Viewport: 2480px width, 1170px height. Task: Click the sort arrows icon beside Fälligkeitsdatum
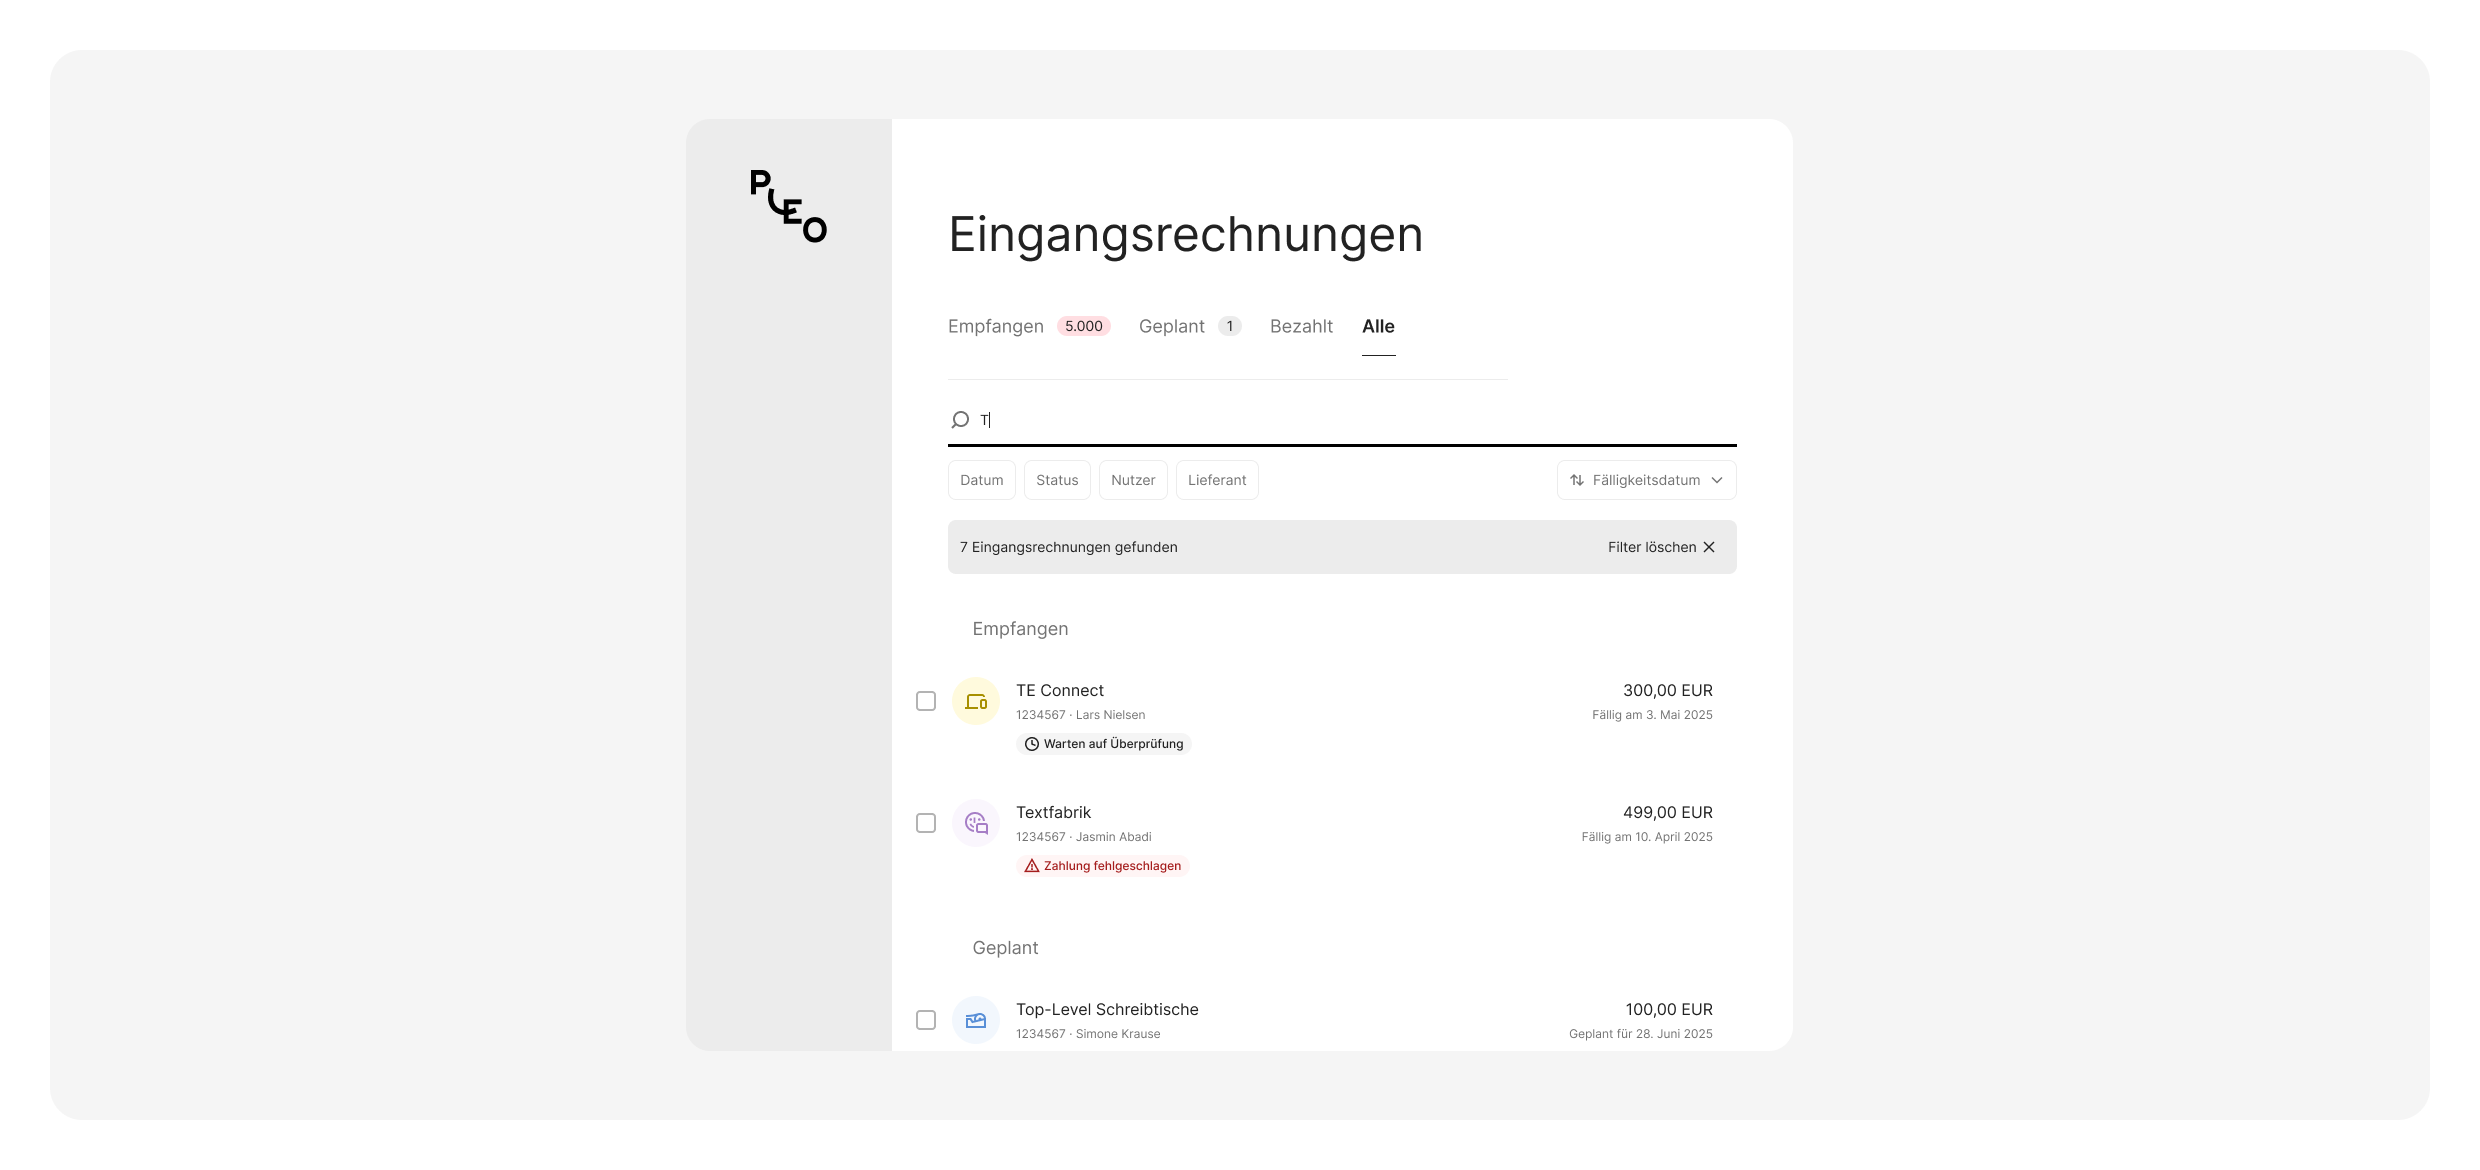tap(1577, 480)
